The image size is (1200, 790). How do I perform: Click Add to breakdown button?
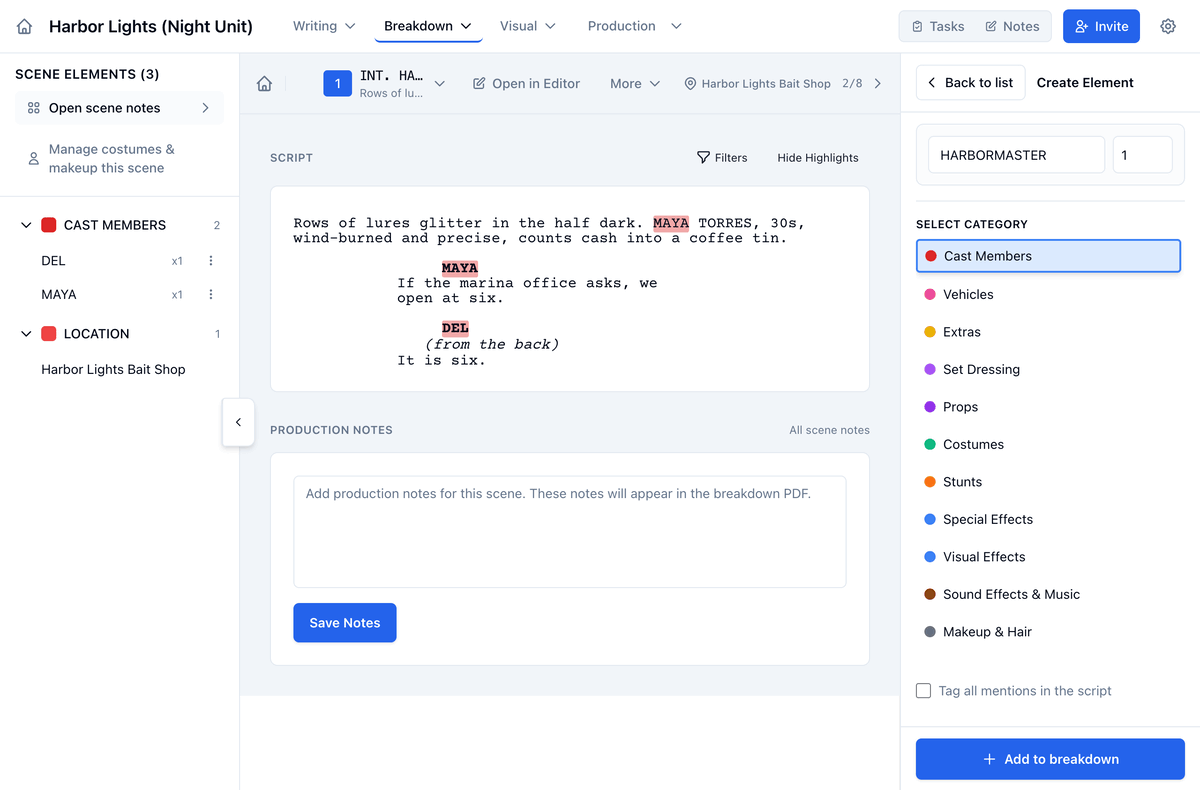pyautogui.click(x=1050, y=759)
